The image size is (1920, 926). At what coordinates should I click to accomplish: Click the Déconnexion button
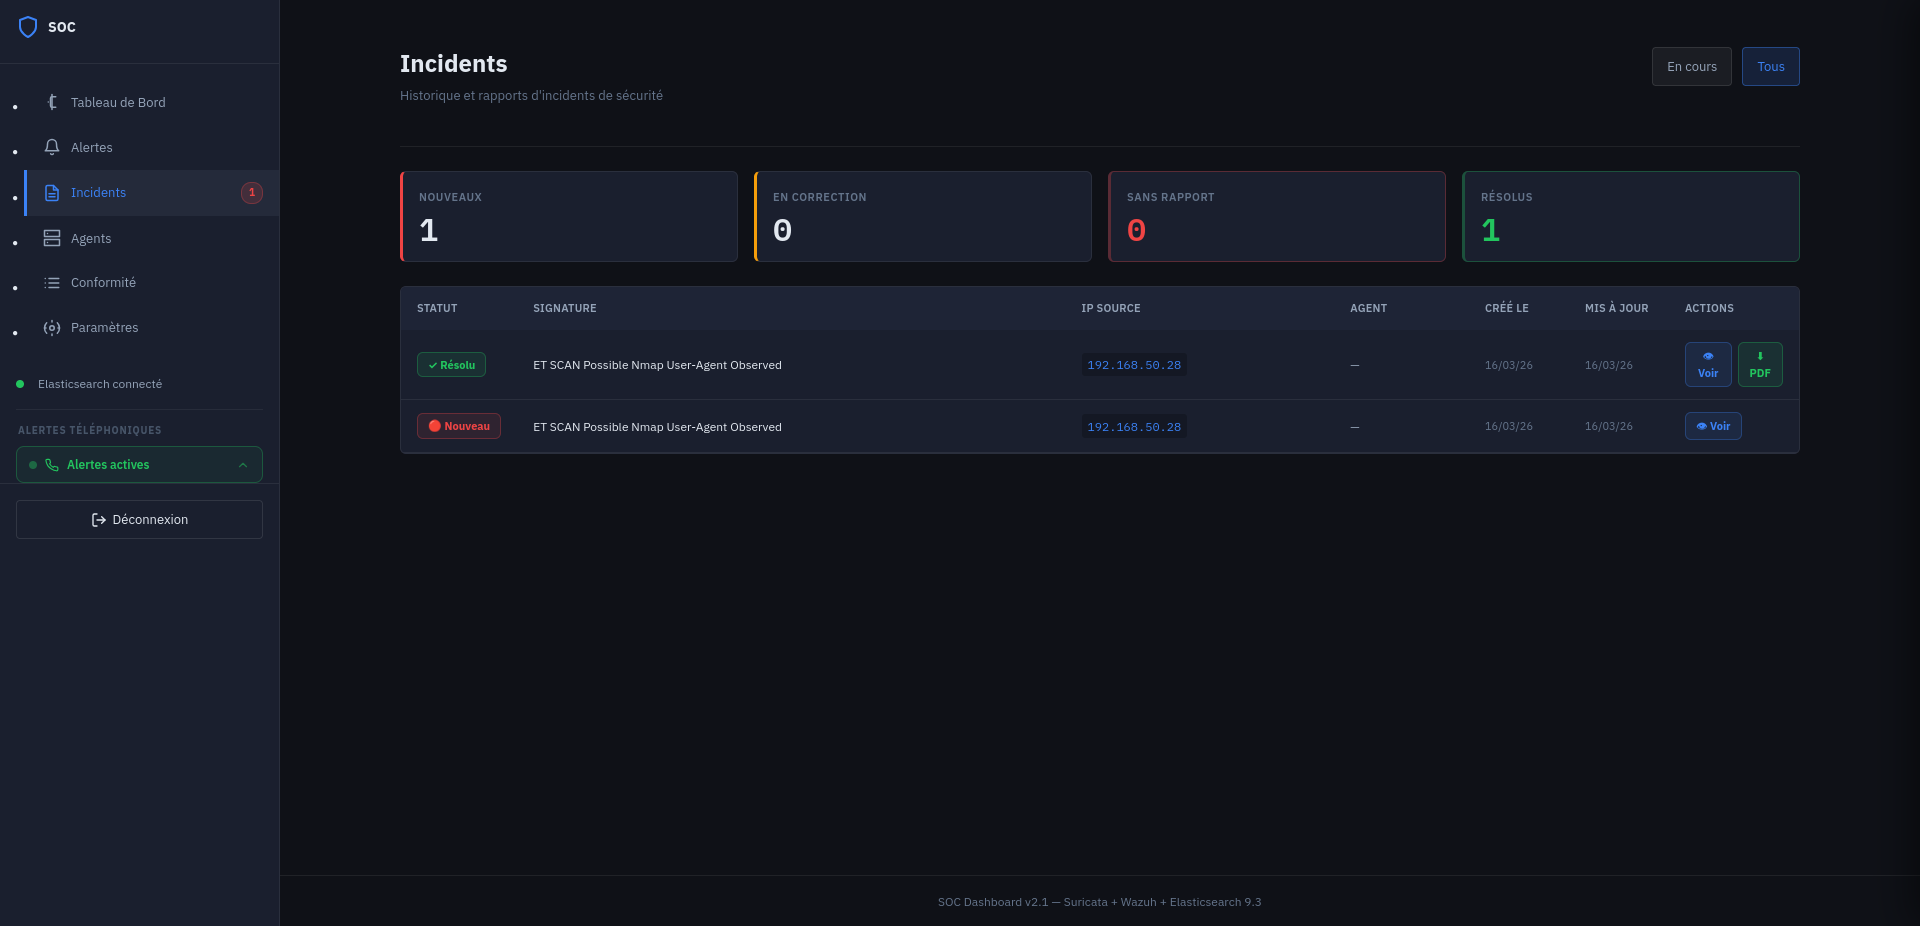(x=138, y=519)
